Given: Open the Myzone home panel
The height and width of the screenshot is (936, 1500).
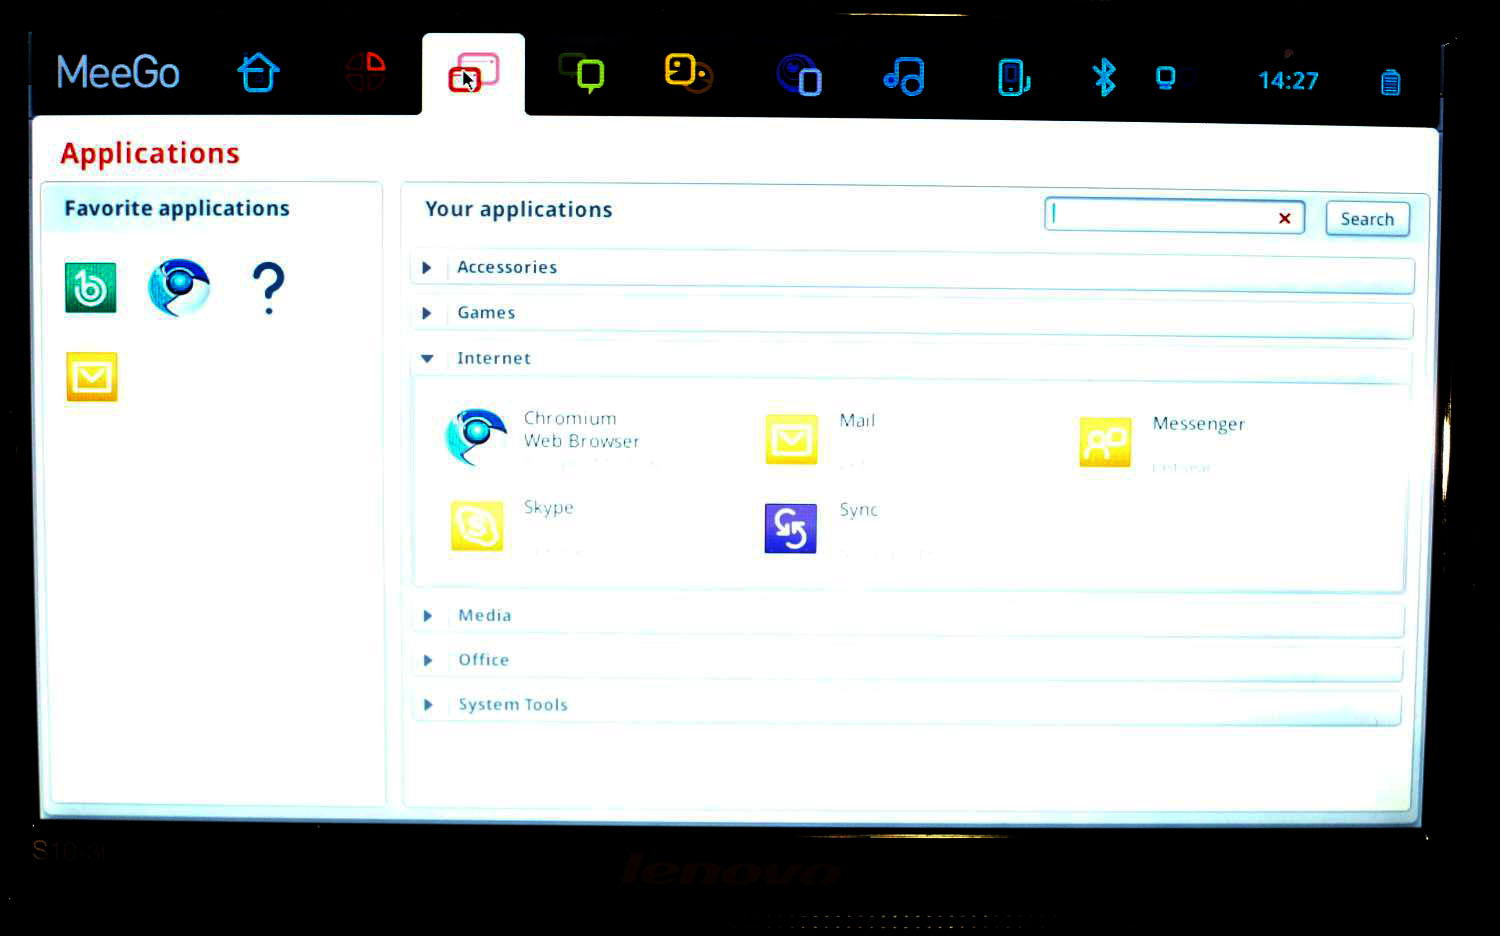Looking at the screenshot, I should tap(258, 73).
